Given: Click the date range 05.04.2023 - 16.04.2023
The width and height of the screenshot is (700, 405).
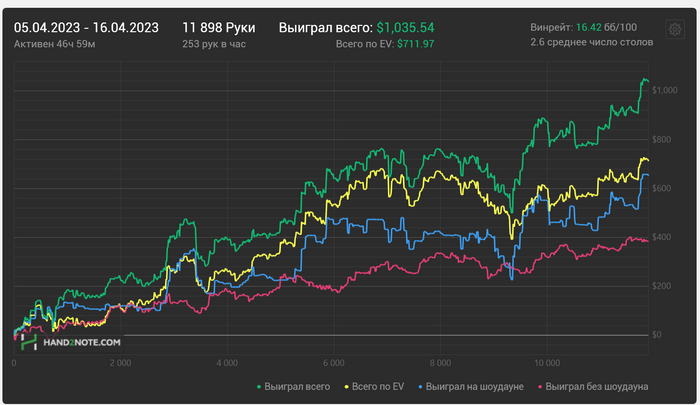Looking at the screenshot, I should click(86, 28).
